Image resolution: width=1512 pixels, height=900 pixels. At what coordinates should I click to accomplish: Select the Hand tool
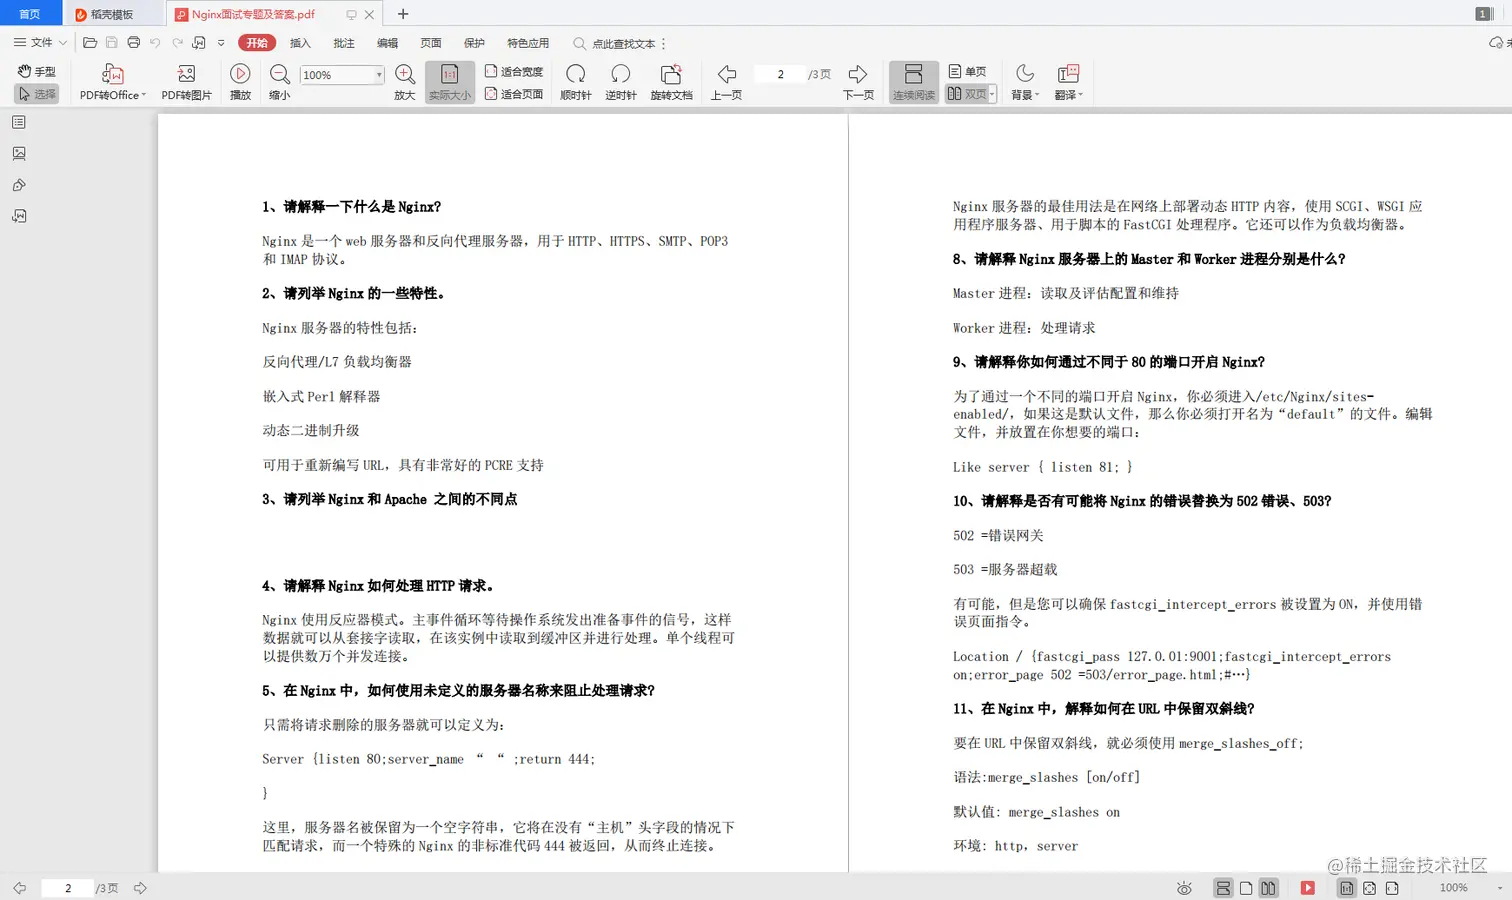[37, 71]
